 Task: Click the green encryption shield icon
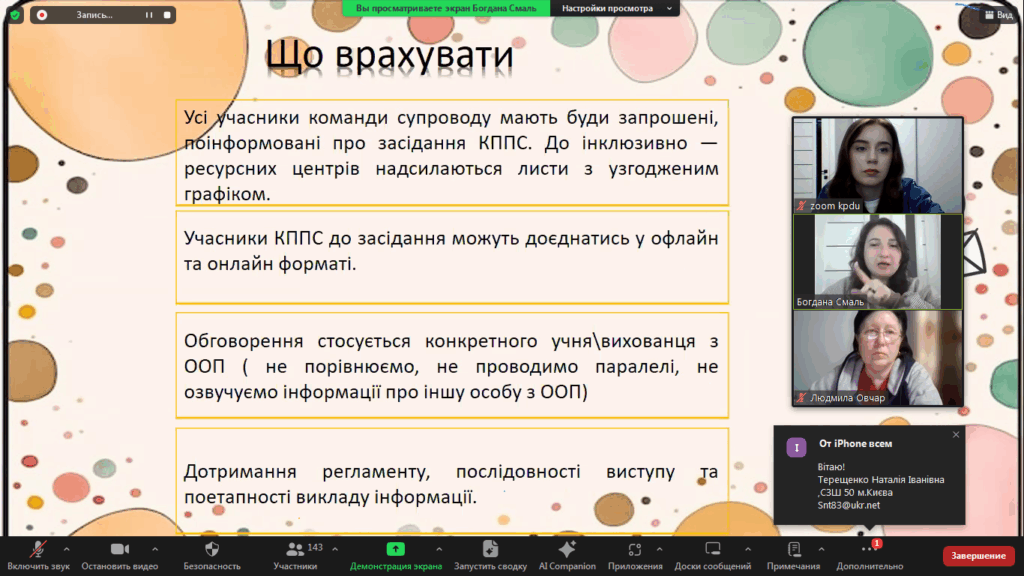click(x=14, y=15)
